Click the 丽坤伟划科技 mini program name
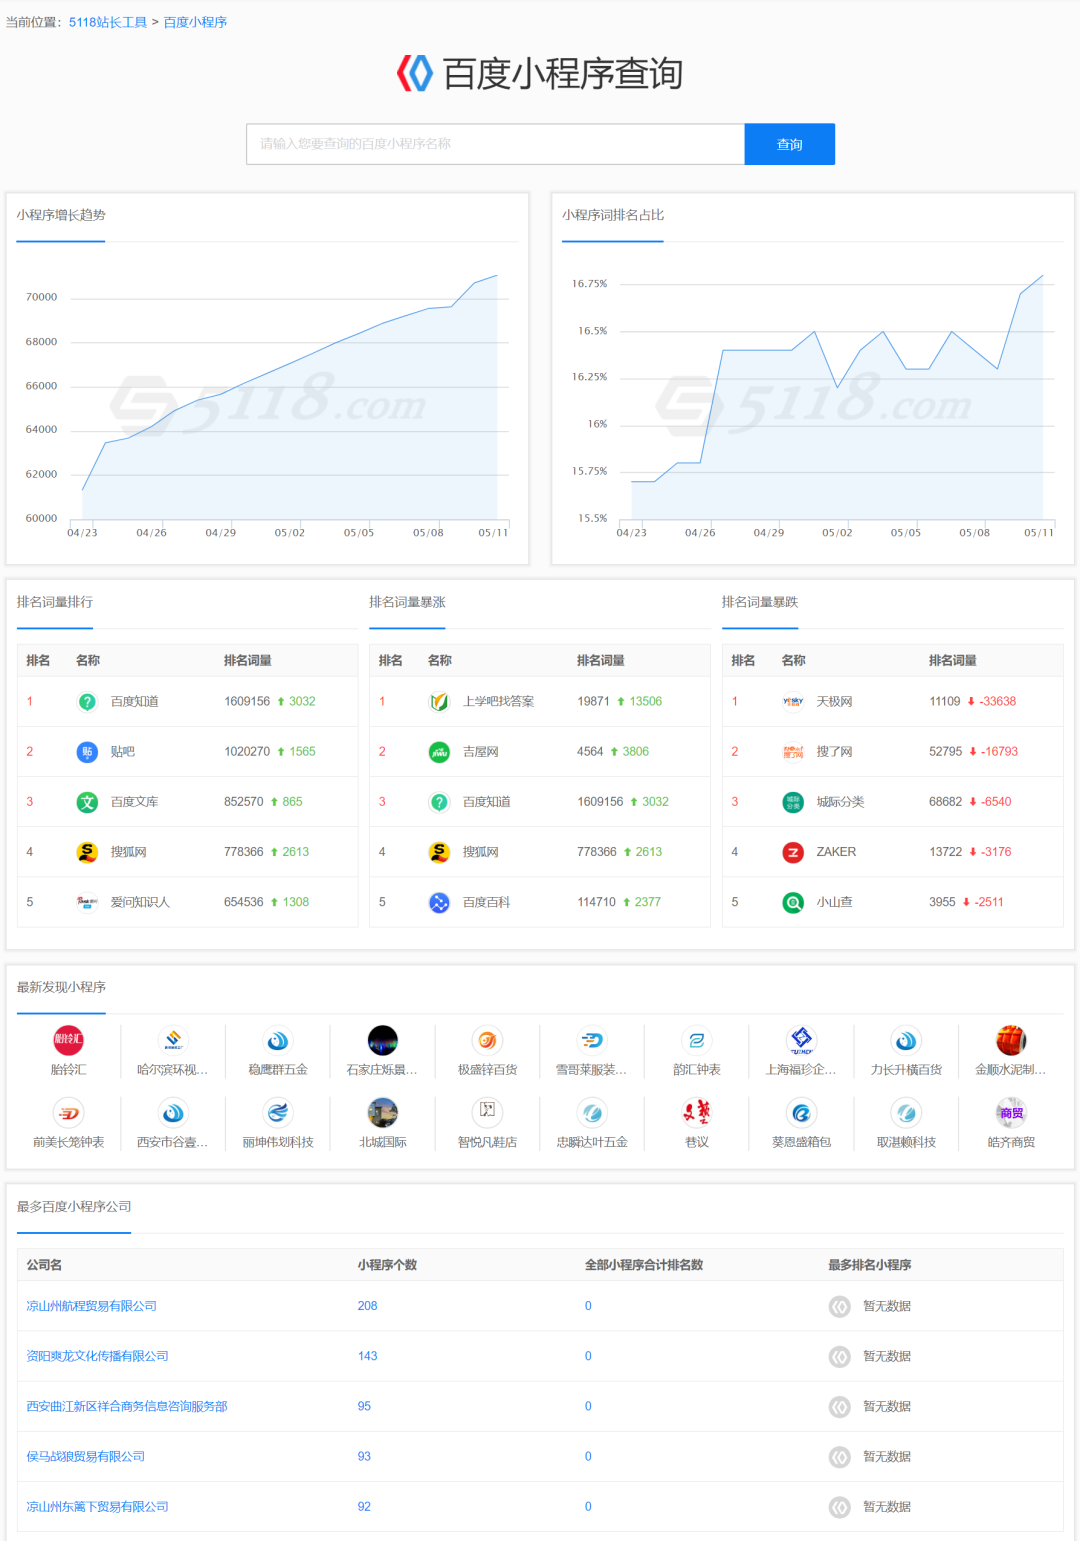 coord(278,1142)
